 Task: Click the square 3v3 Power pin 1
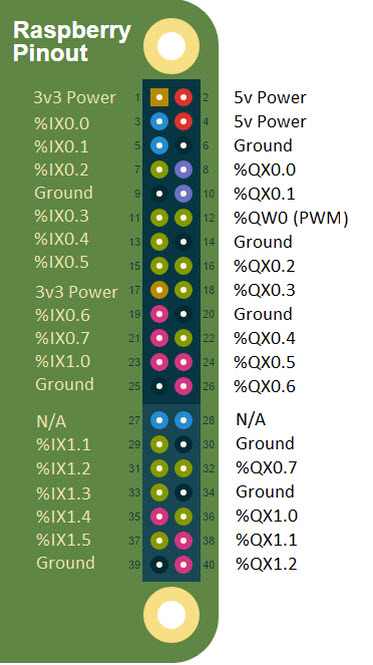point(159,98)
